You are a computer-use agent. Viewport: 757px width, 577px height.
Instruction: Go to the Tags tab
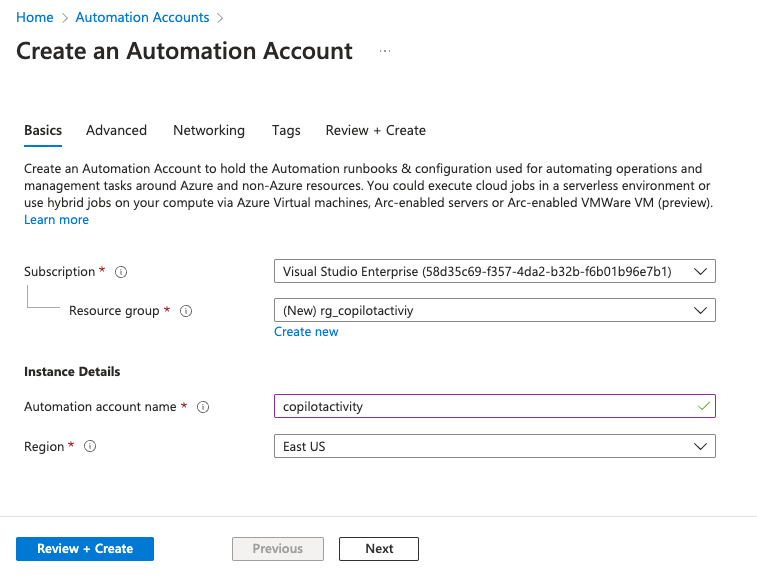coord(286,130)
